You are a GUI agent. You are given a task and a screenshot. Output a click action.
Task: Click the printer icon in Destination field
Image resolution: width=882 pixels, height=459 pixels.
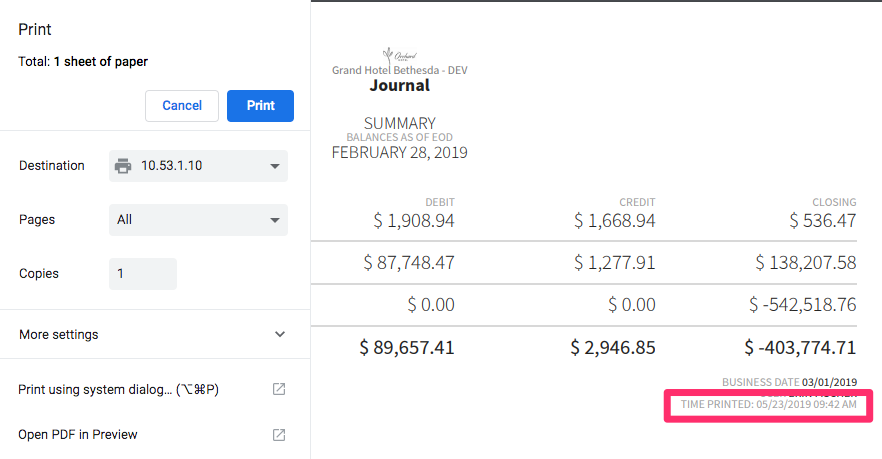point(123,166)
